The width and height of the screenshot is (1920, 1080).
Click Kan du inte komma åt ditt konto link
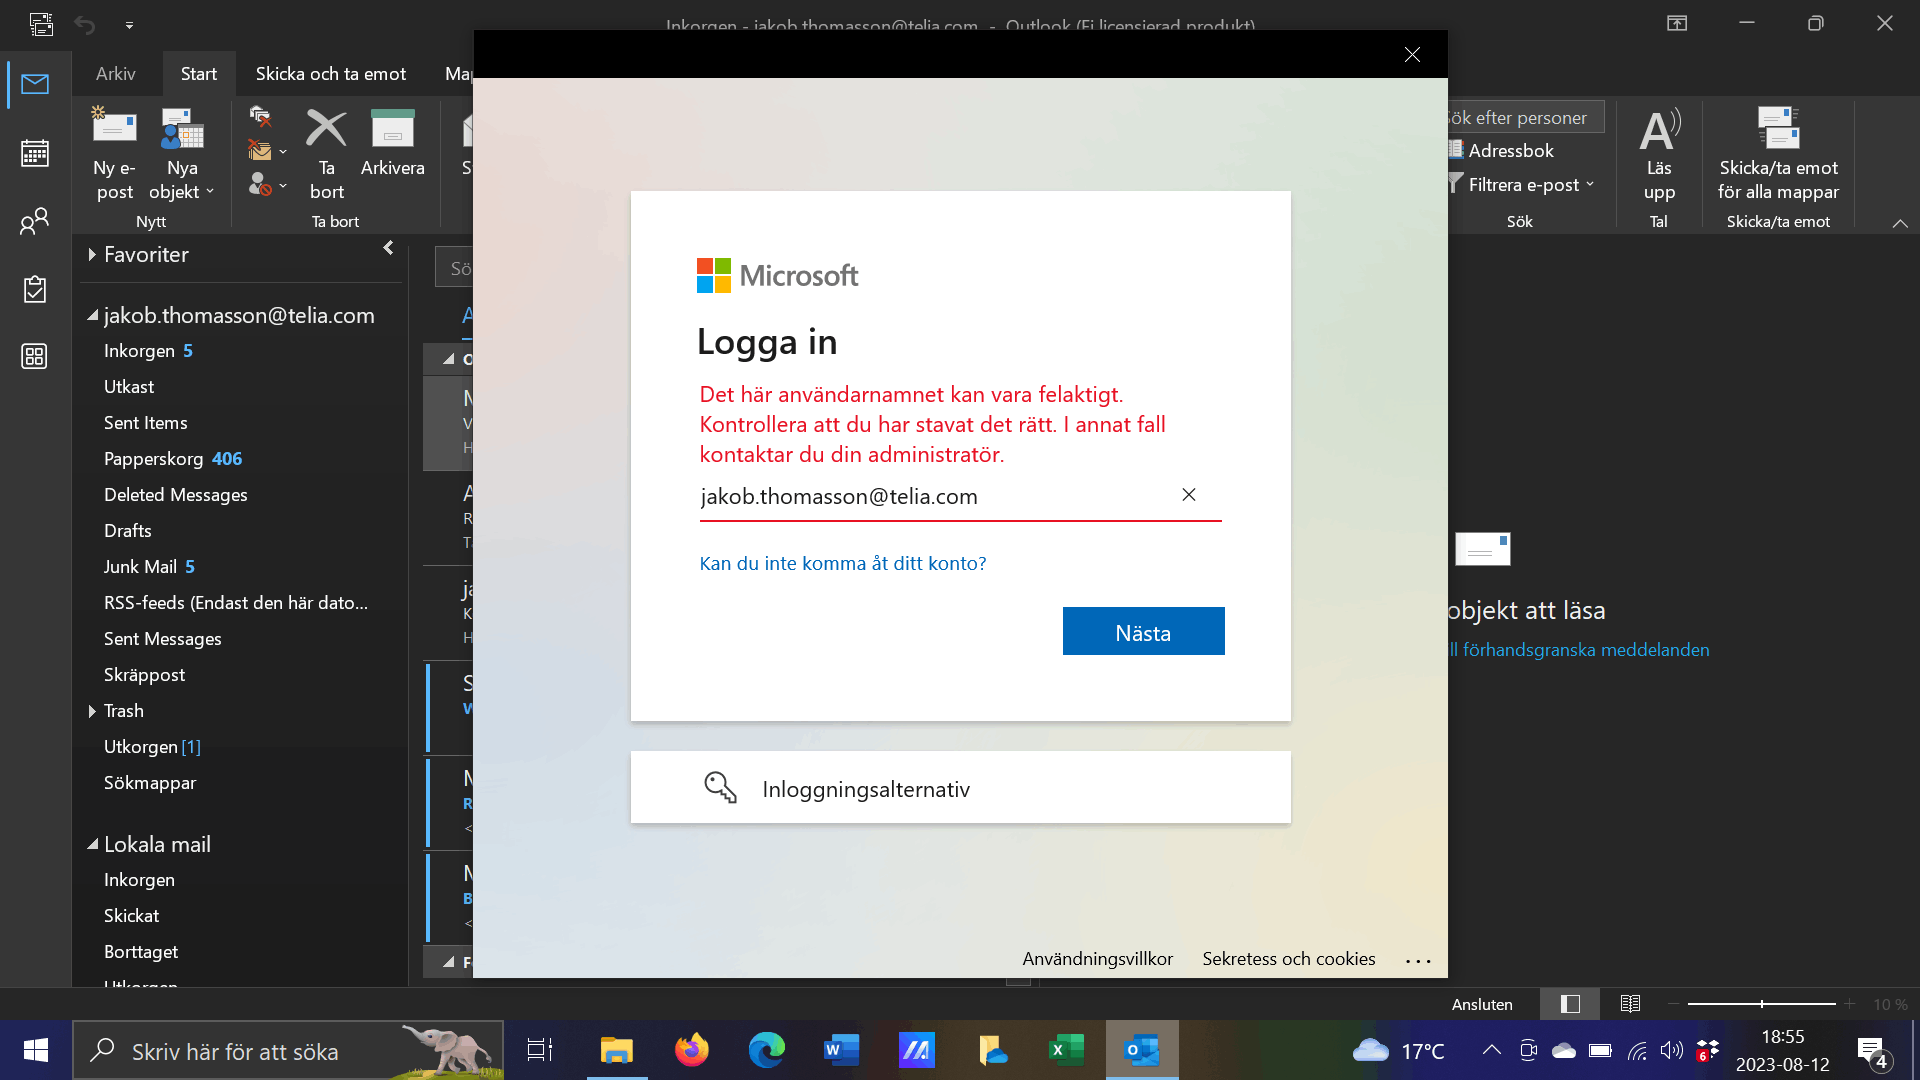point(842,563)
